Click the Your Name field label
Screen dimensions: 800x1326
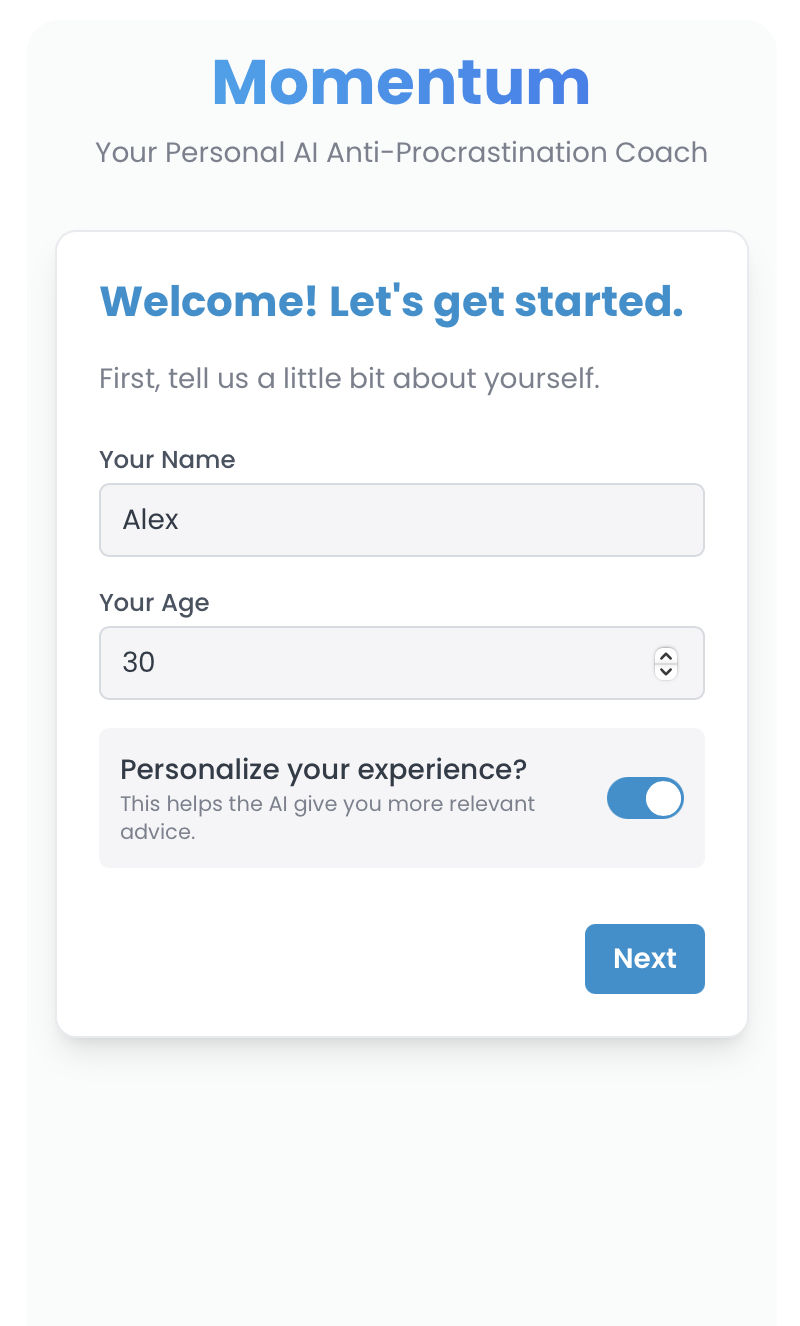pyautogui.click(x=168, y=460)
